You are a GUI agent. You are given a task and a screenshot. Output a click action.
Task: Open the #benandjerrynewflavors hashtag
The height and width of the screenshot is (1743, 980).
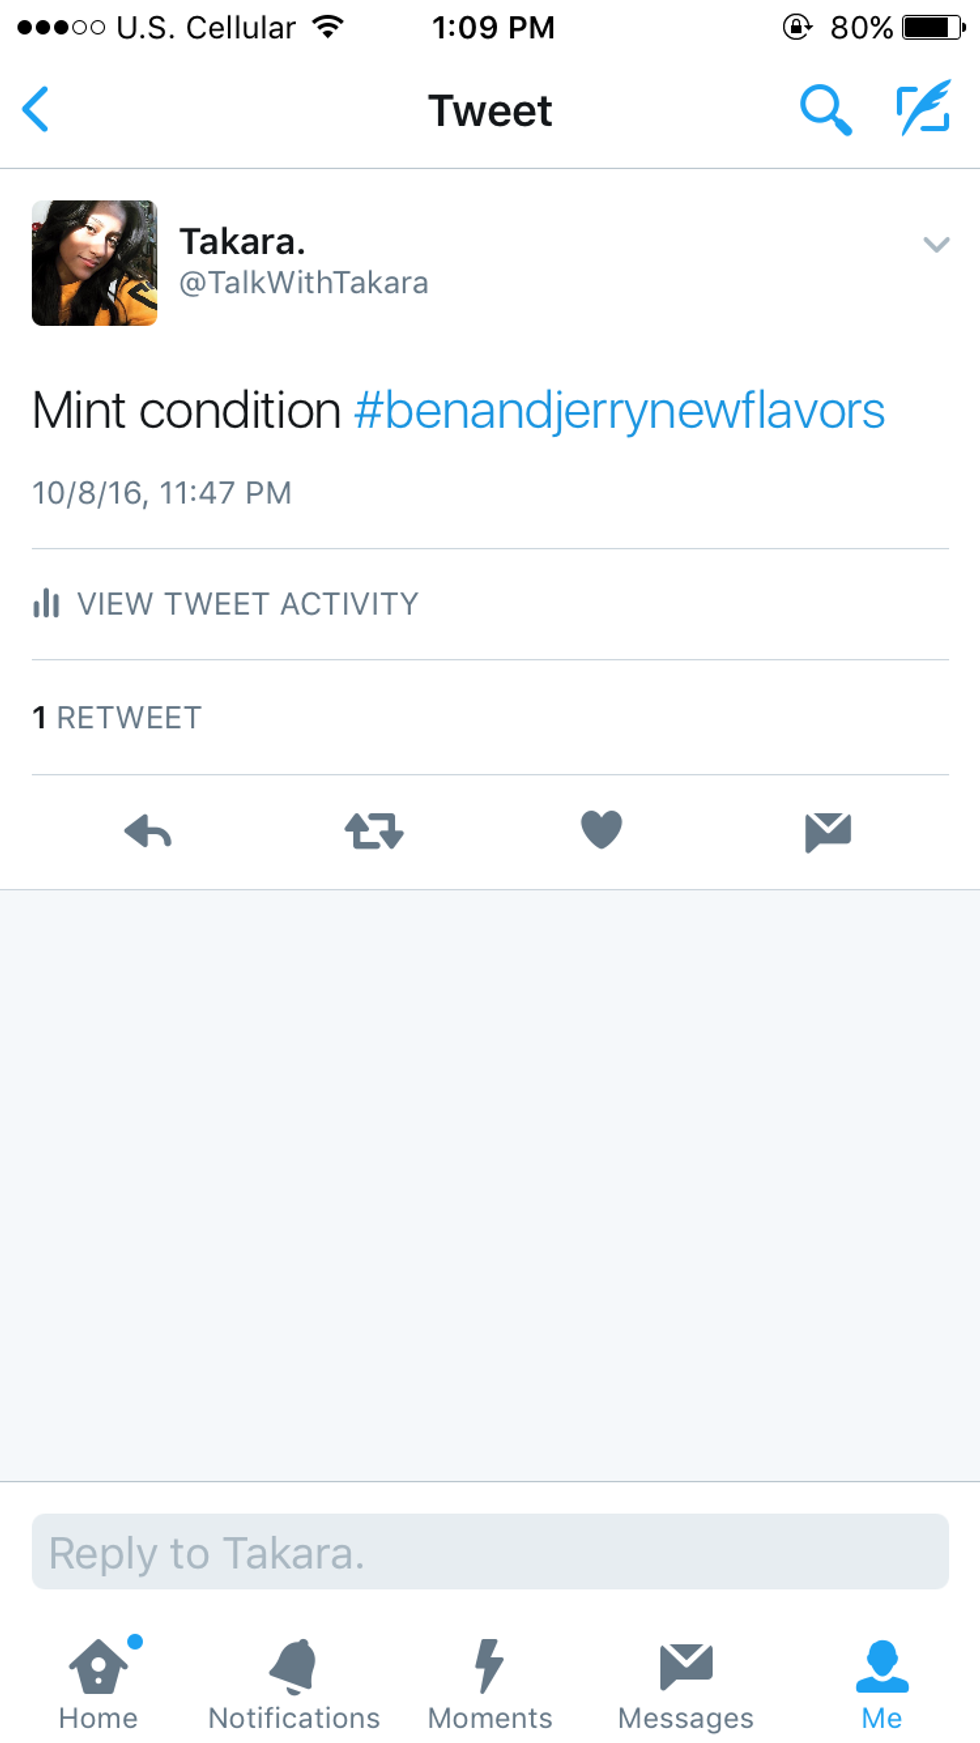tap(620, 411)
